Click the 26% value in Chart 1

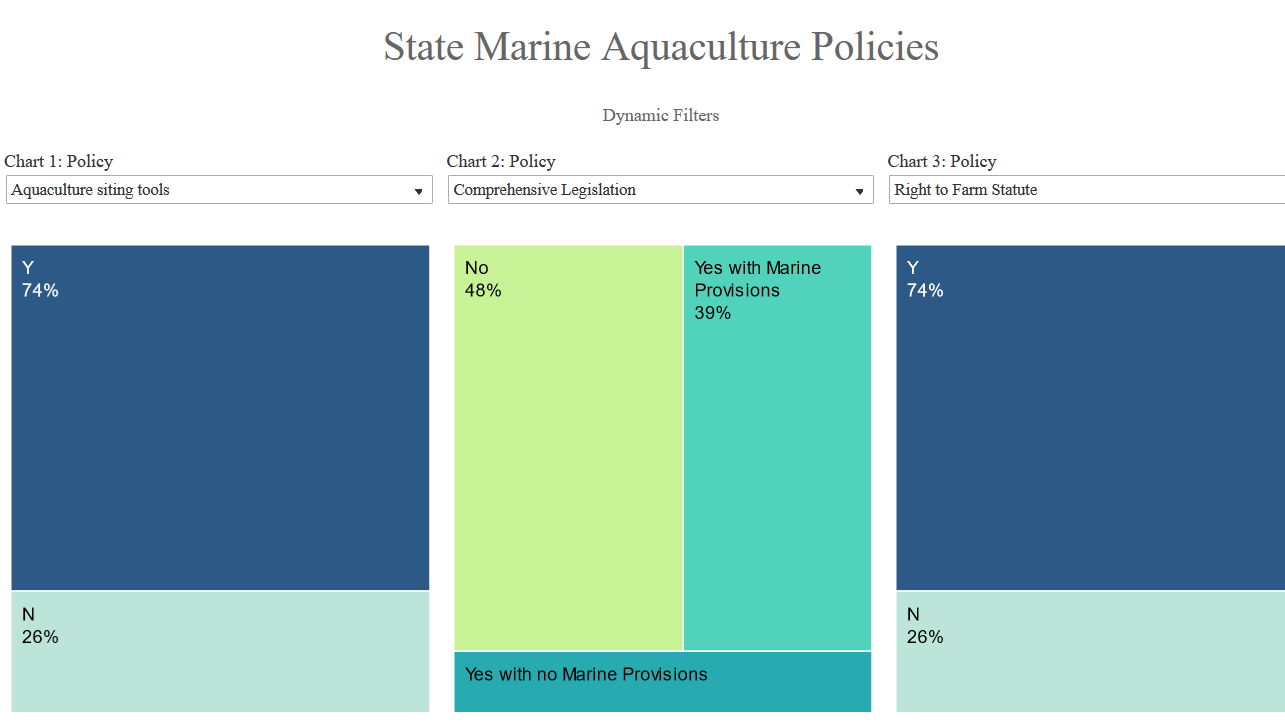[x=40, y=637]
